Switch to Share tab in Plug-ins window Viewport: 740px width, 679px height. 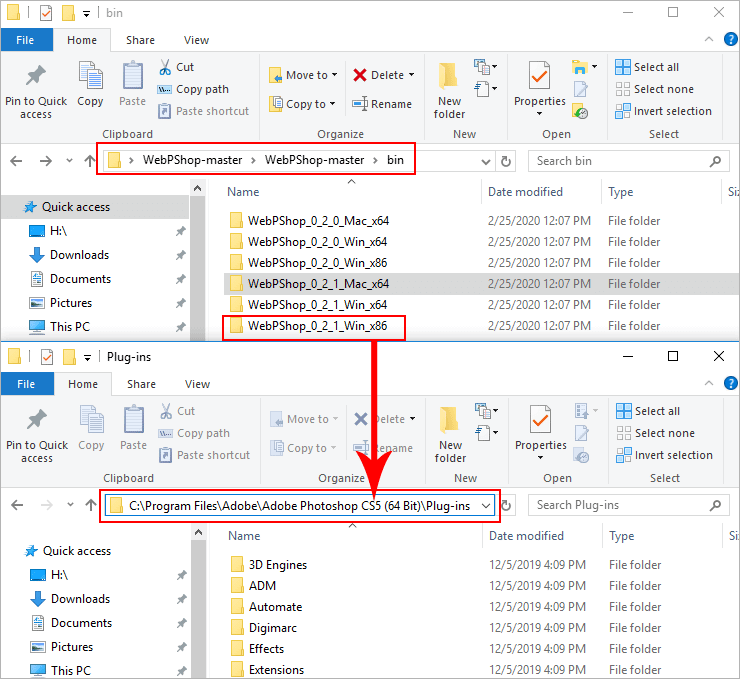(141, 384)
